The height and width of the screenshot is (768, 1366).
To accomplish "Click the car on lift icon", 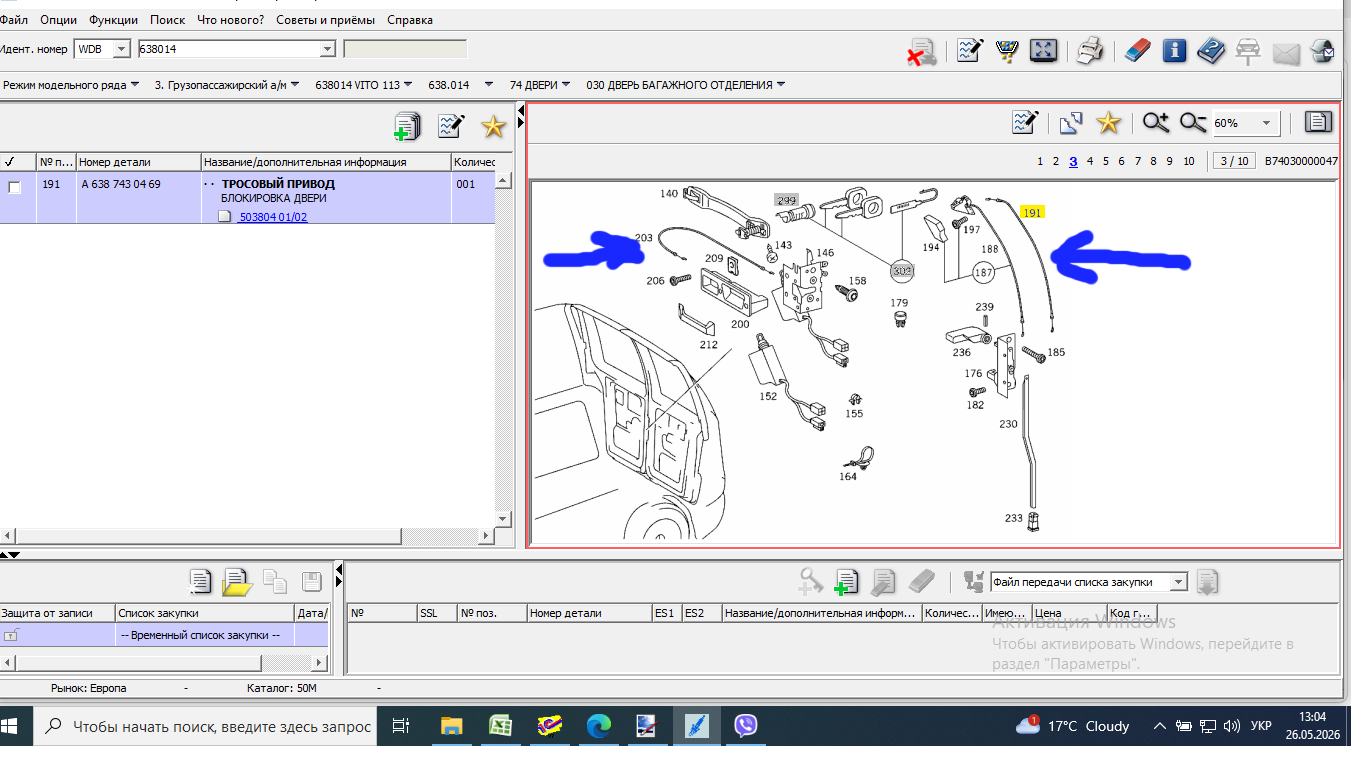I will [x=1247, y=50].
